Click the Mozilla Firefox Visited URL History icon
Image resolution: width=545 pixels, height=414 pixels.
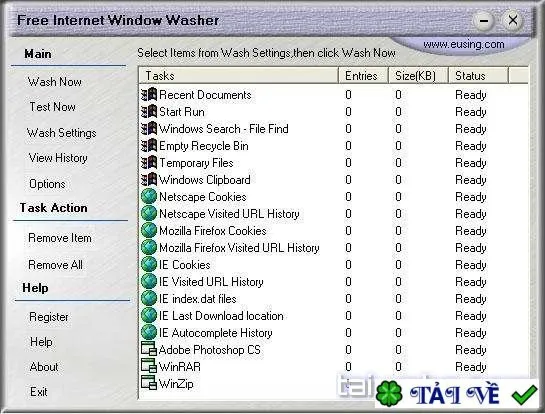pos(149,247)
